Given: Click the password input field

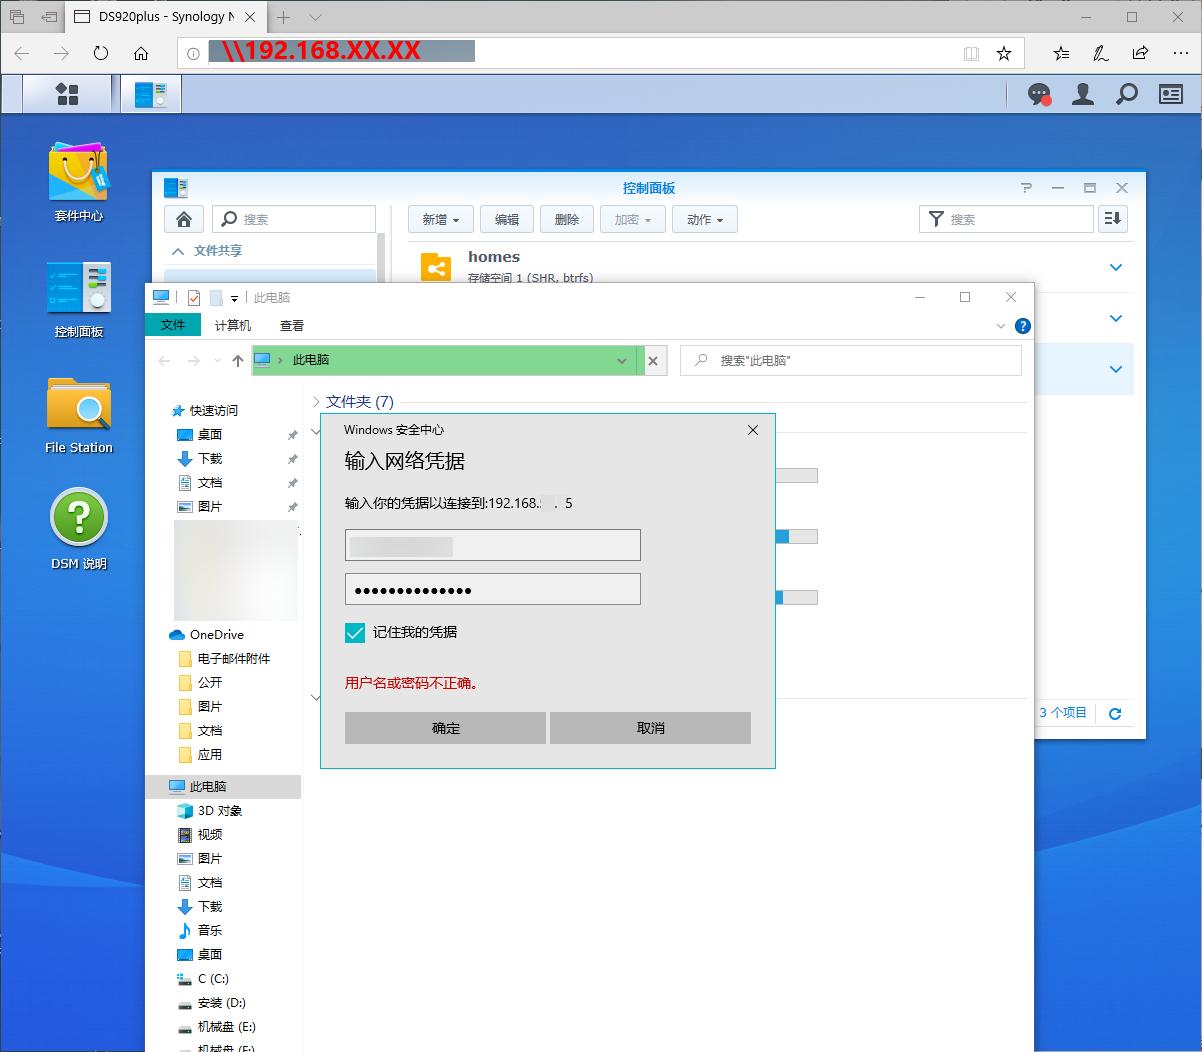Looking at the screenshot, I should pos(492,590).
